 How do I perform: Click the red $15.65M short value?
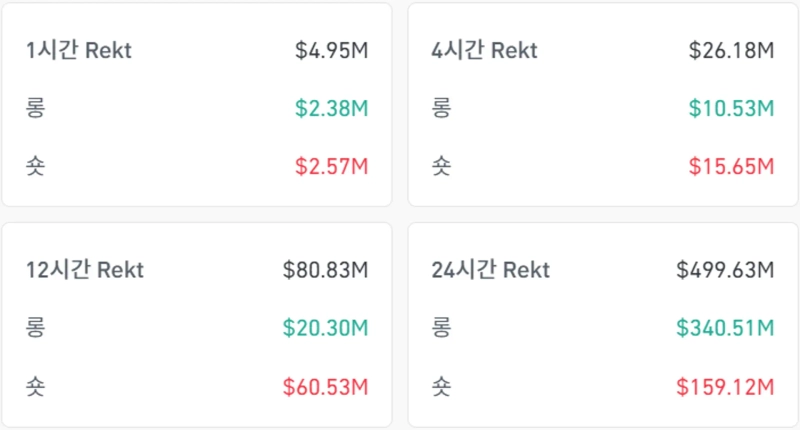[x=732, y=166]
